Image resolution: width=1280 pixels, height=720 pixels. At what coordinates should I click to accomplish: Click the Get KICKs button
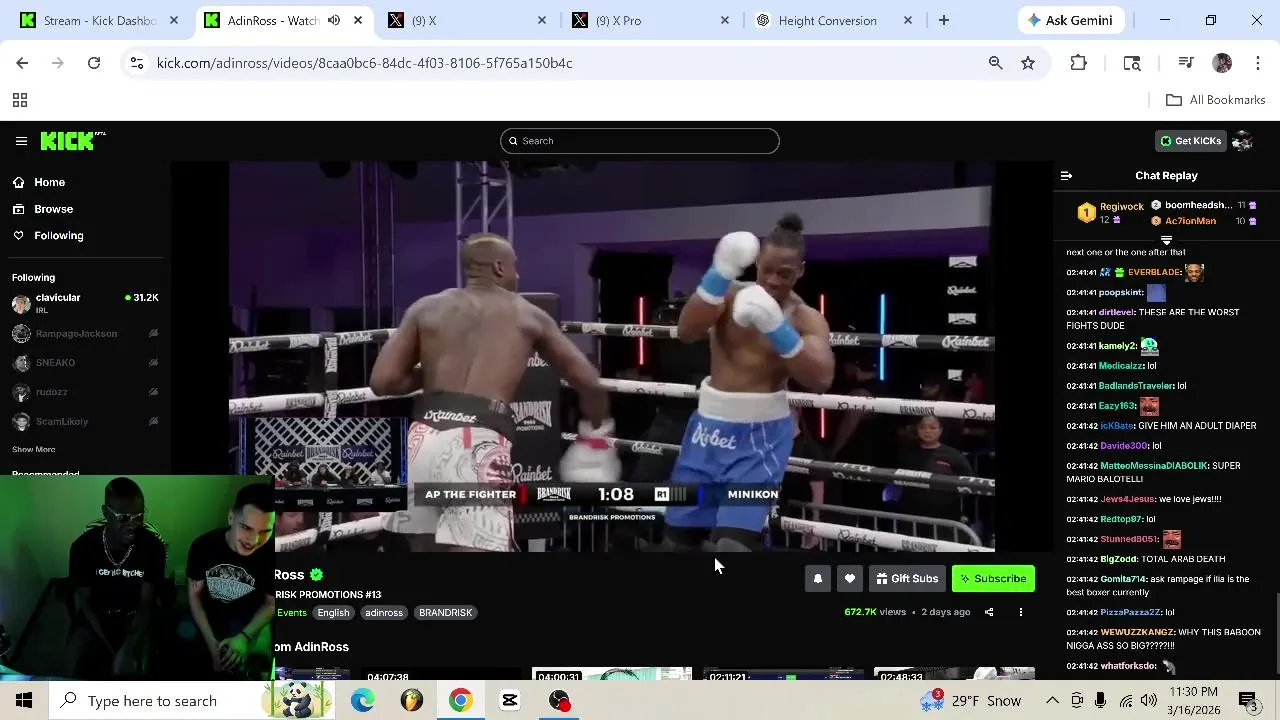(x=1190, y=141)
